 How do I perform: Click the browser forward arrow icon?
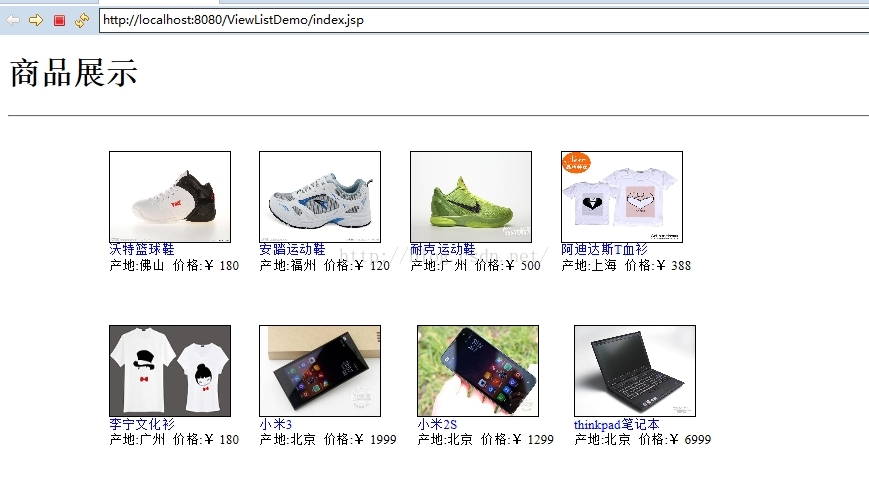36,21
